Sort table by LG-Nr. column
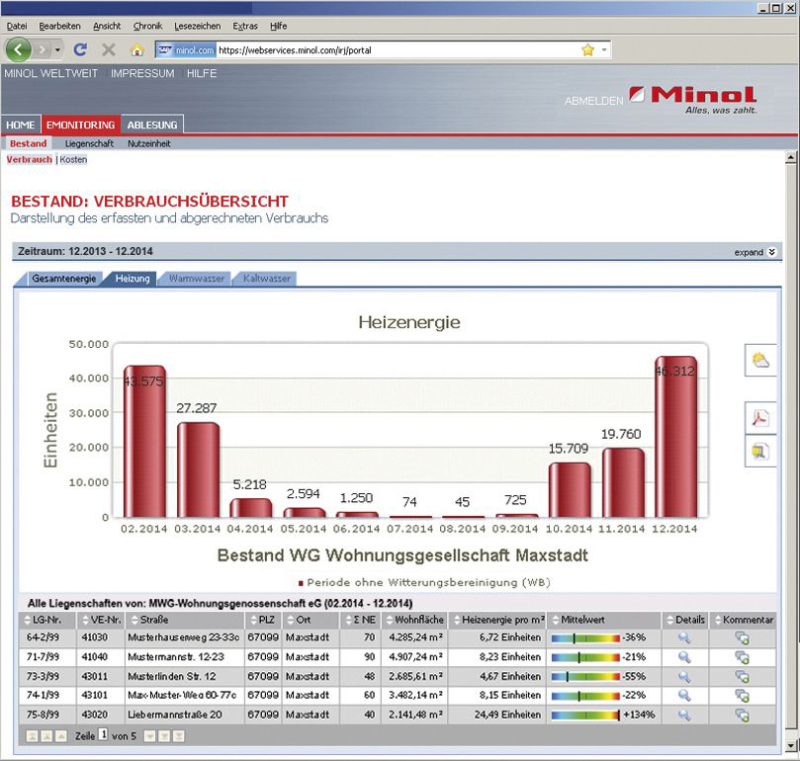 pyautogui.click(x=44, y=620)
